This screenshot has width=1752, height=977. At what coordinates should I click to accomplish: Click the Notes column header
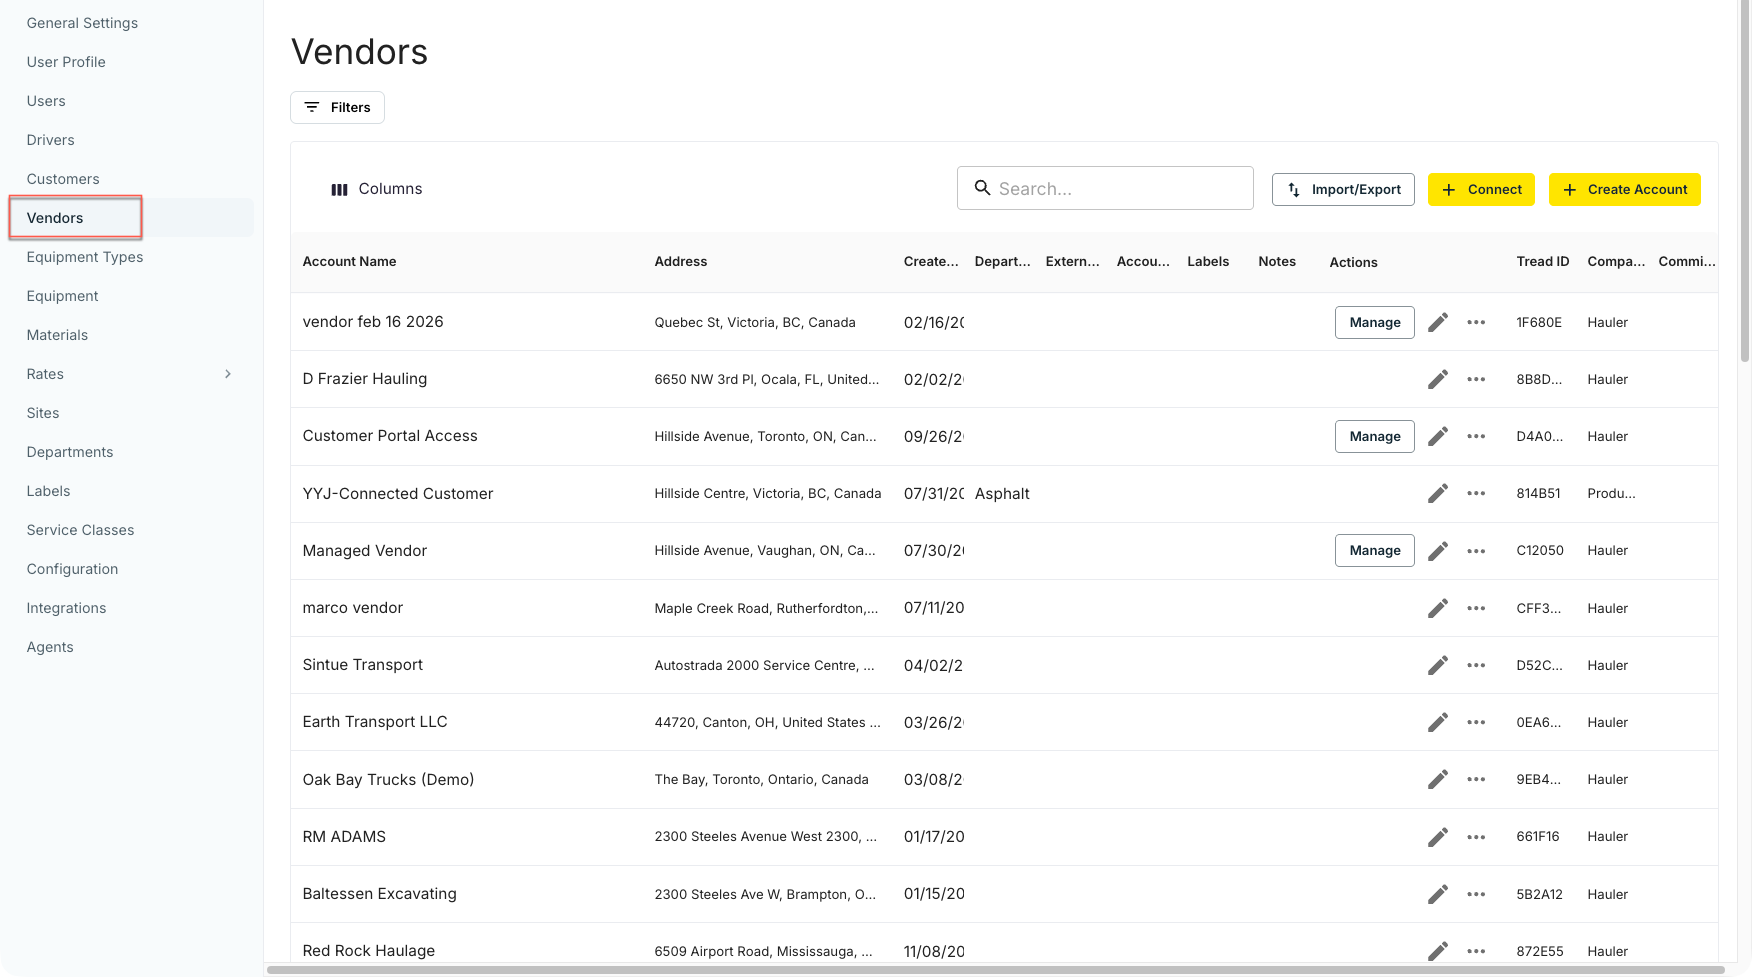click(x=1277, y=262)
